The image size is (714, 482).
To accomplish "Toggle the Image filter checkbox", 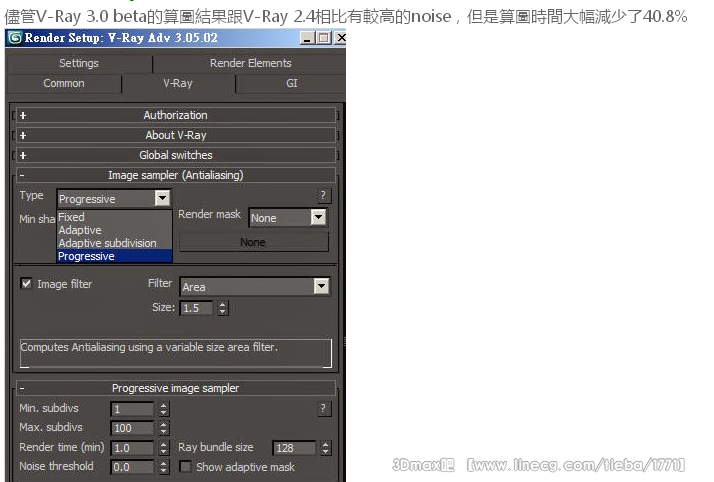I will pos(26,284).
